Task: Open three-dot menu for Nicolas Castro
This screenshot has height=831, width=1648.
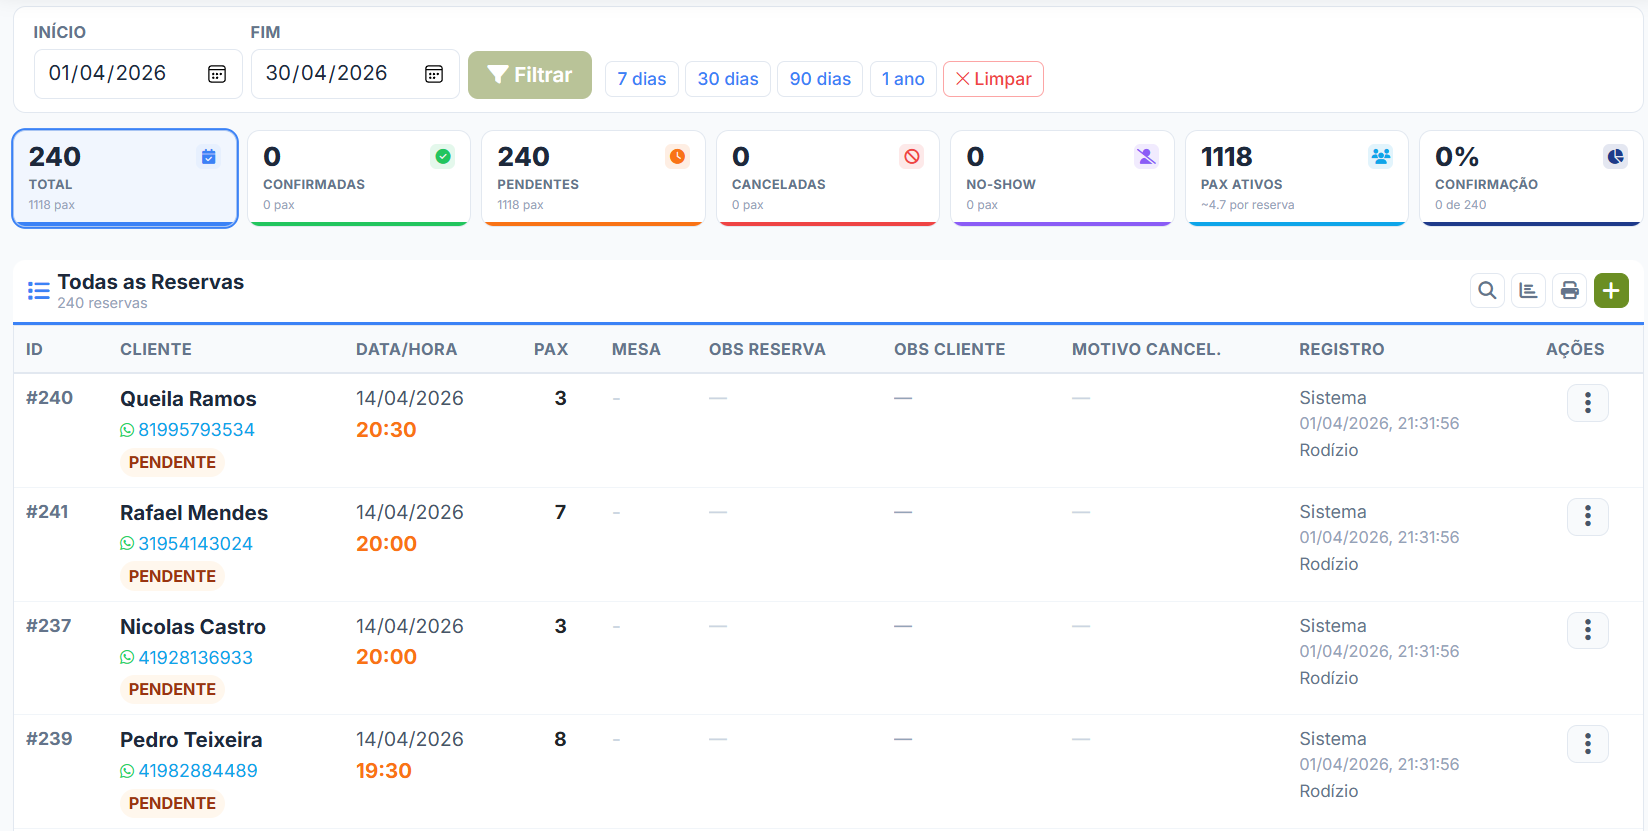Action: [x=1587, y=630]
